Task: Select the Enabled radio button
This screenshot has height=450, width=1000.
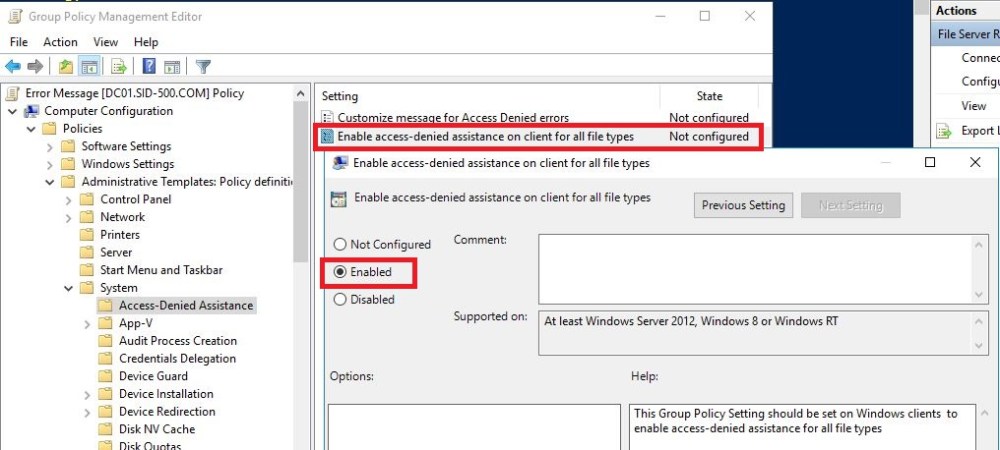Action: point(340,272)
